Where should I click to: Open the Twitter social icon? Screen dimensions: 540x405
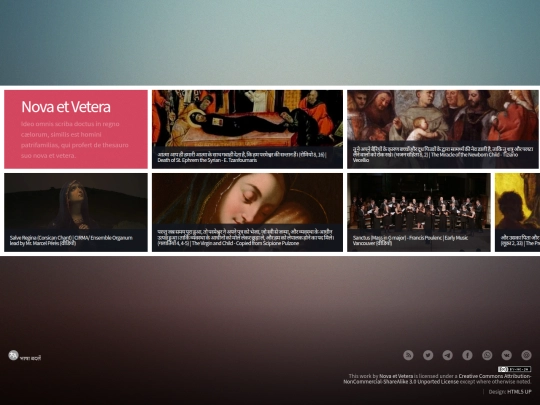coord(428,355)
